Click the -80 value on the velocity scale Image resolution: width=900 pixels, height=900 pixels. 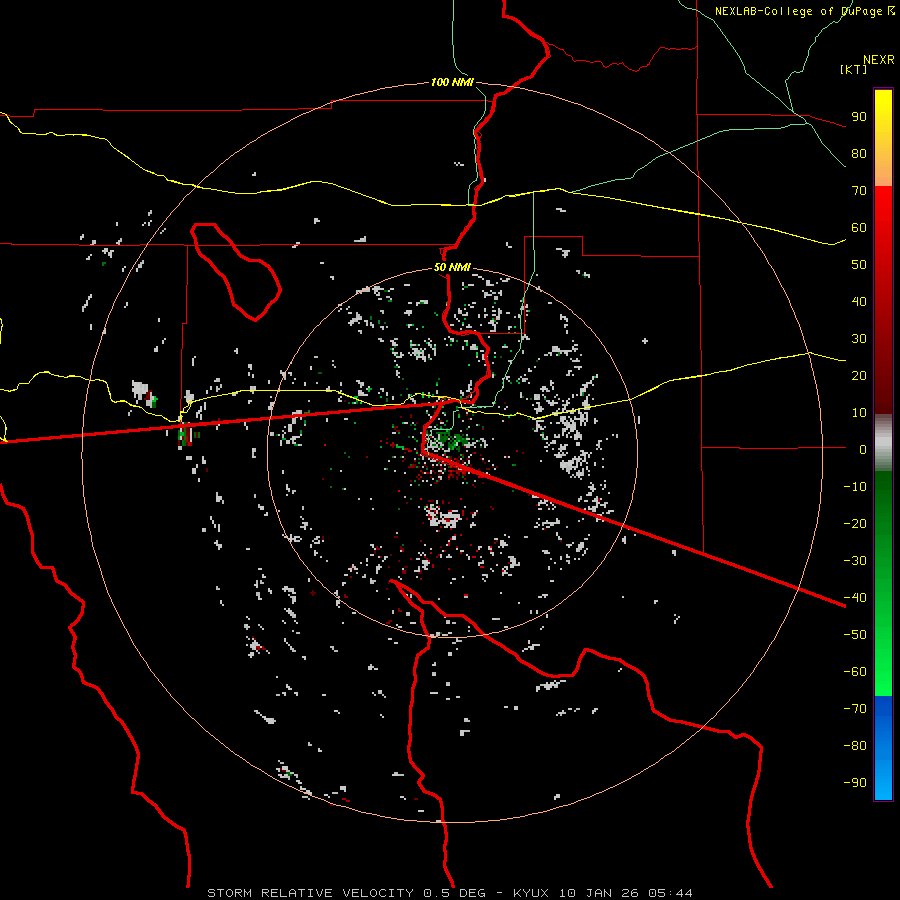click(x=855, y=746)
